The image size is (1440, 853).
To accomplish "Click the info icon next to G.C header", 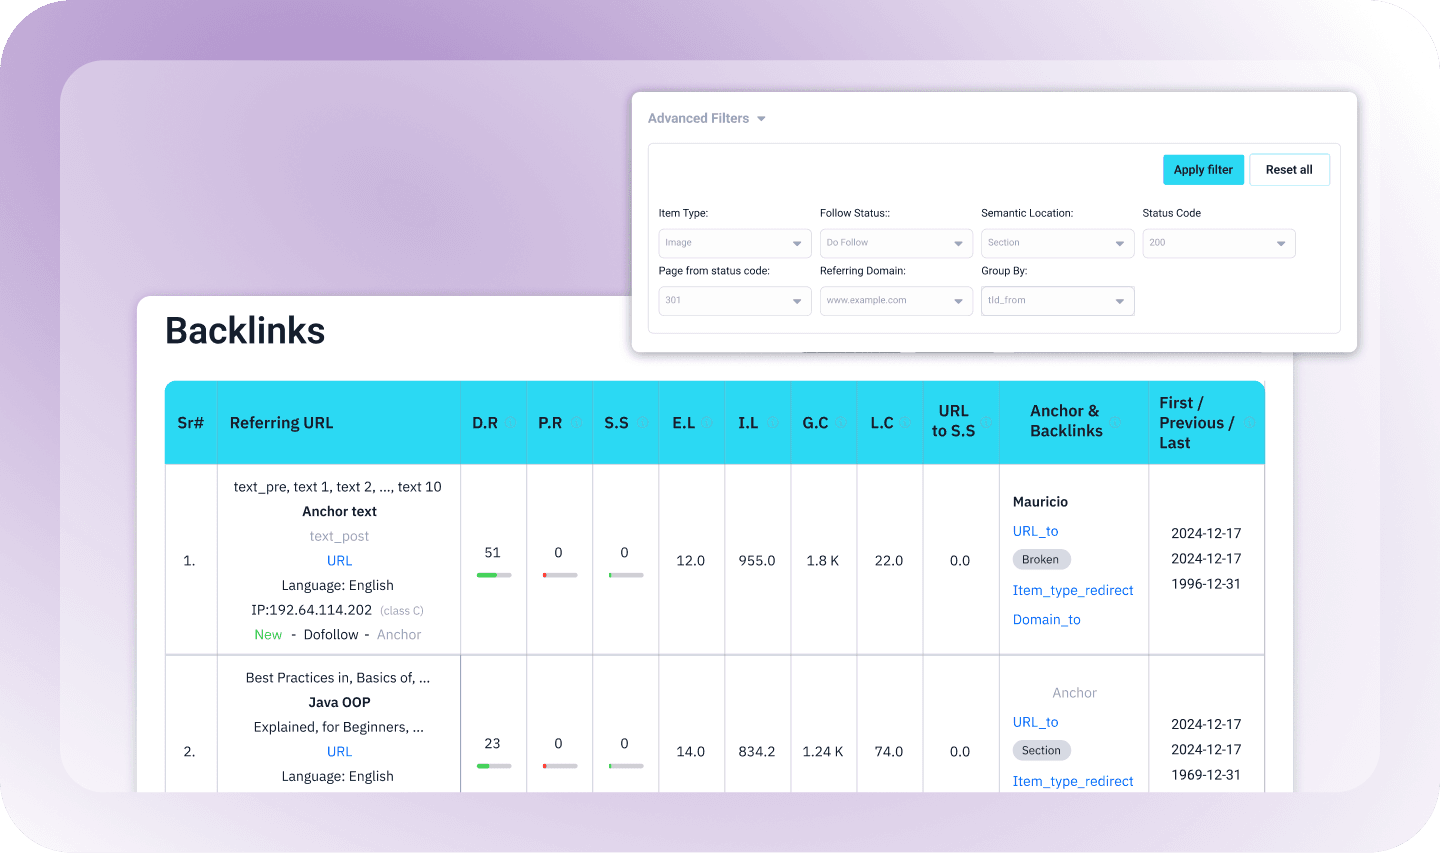I will (x=841, y=423).
